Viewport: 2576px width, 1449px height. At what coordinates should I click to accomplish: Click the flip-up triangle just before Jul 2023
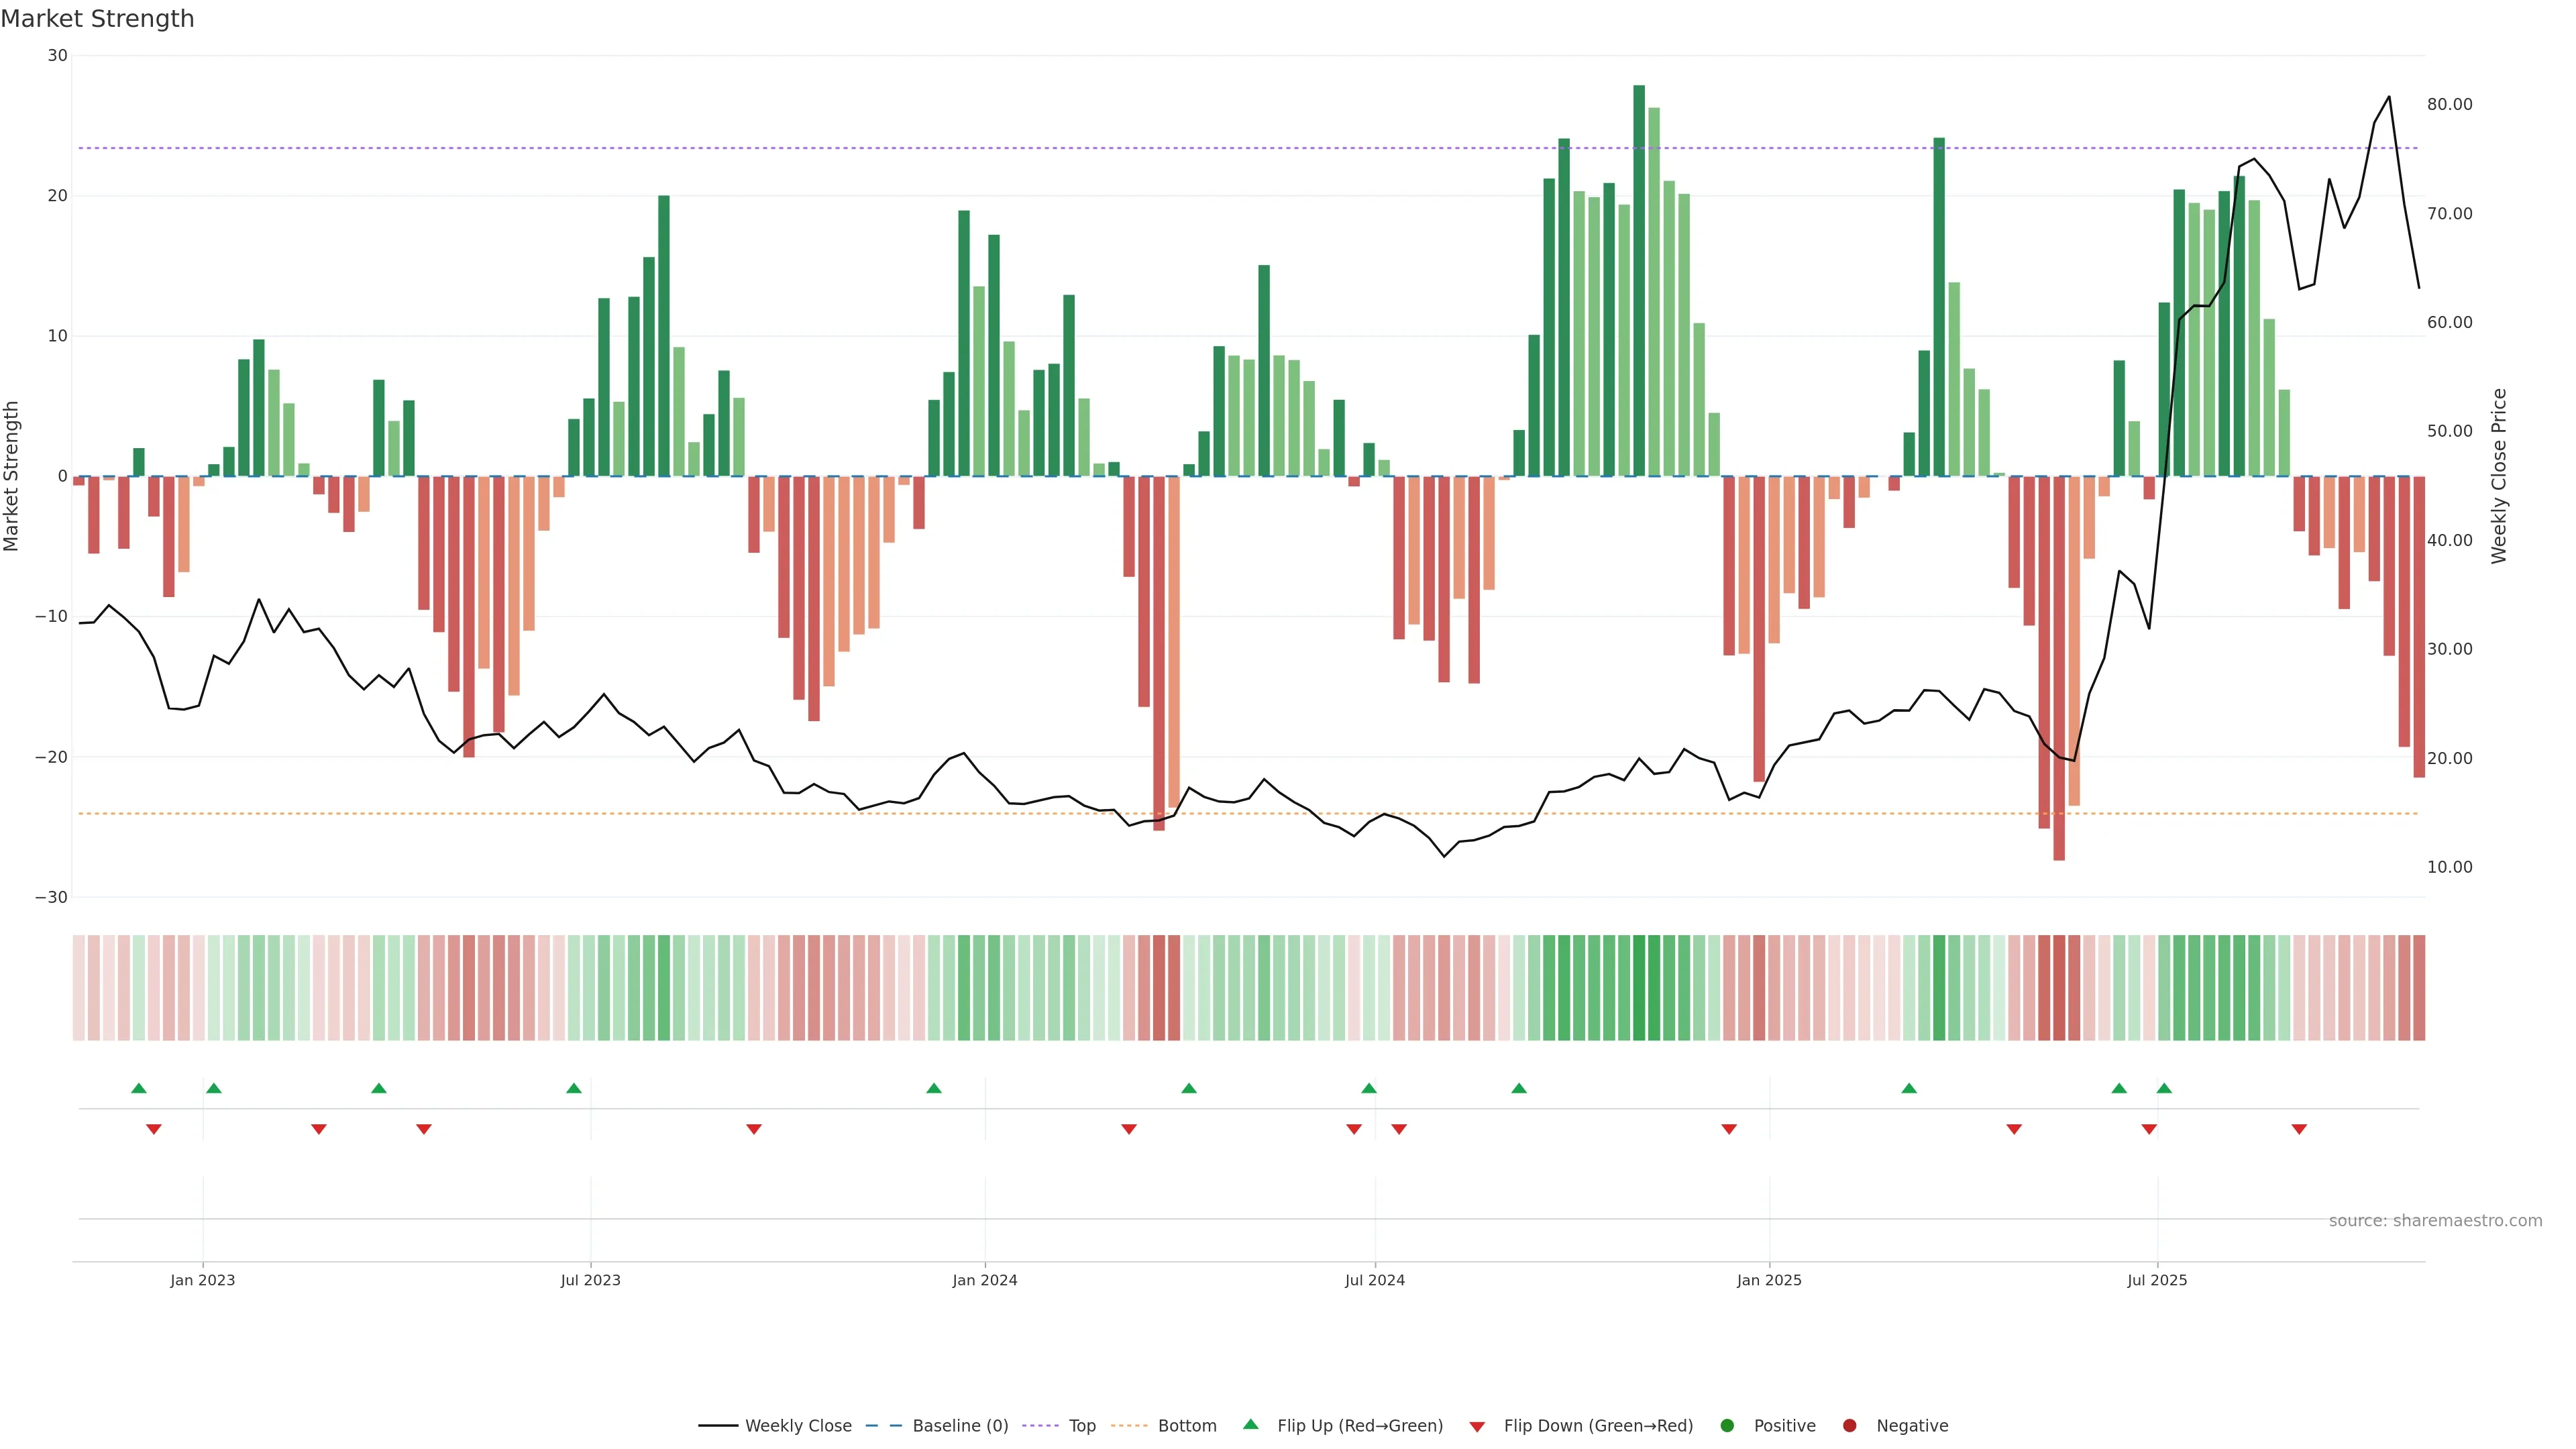click(x=574, y=1088)
